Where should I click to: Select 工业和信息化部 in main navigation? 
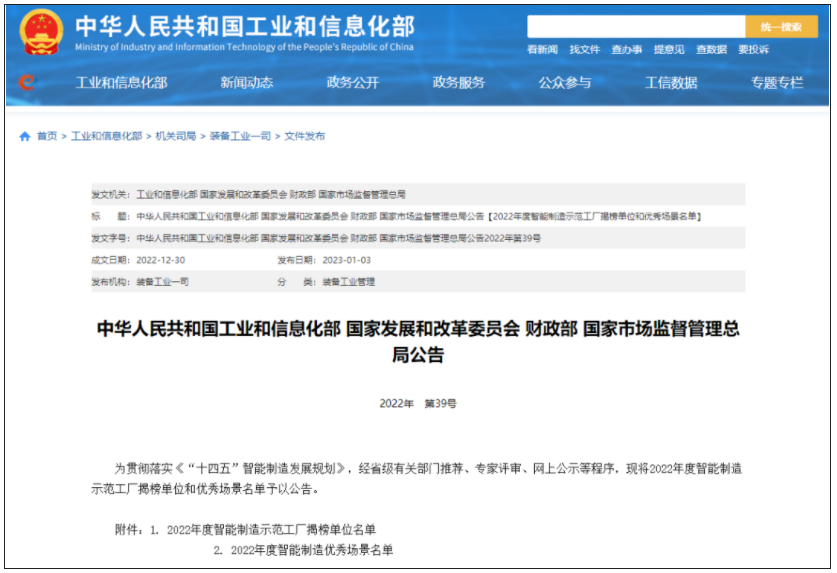(x=121, y=83)
